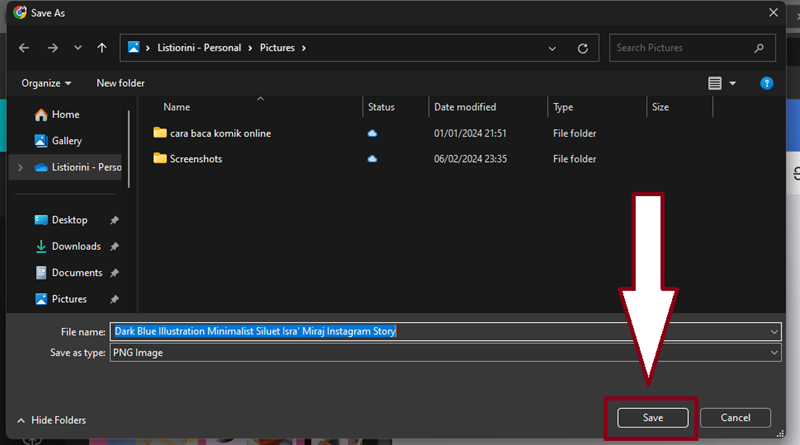The image size is (800, 445).
Task: Go up one folder level
Action: tap(101, 48)
